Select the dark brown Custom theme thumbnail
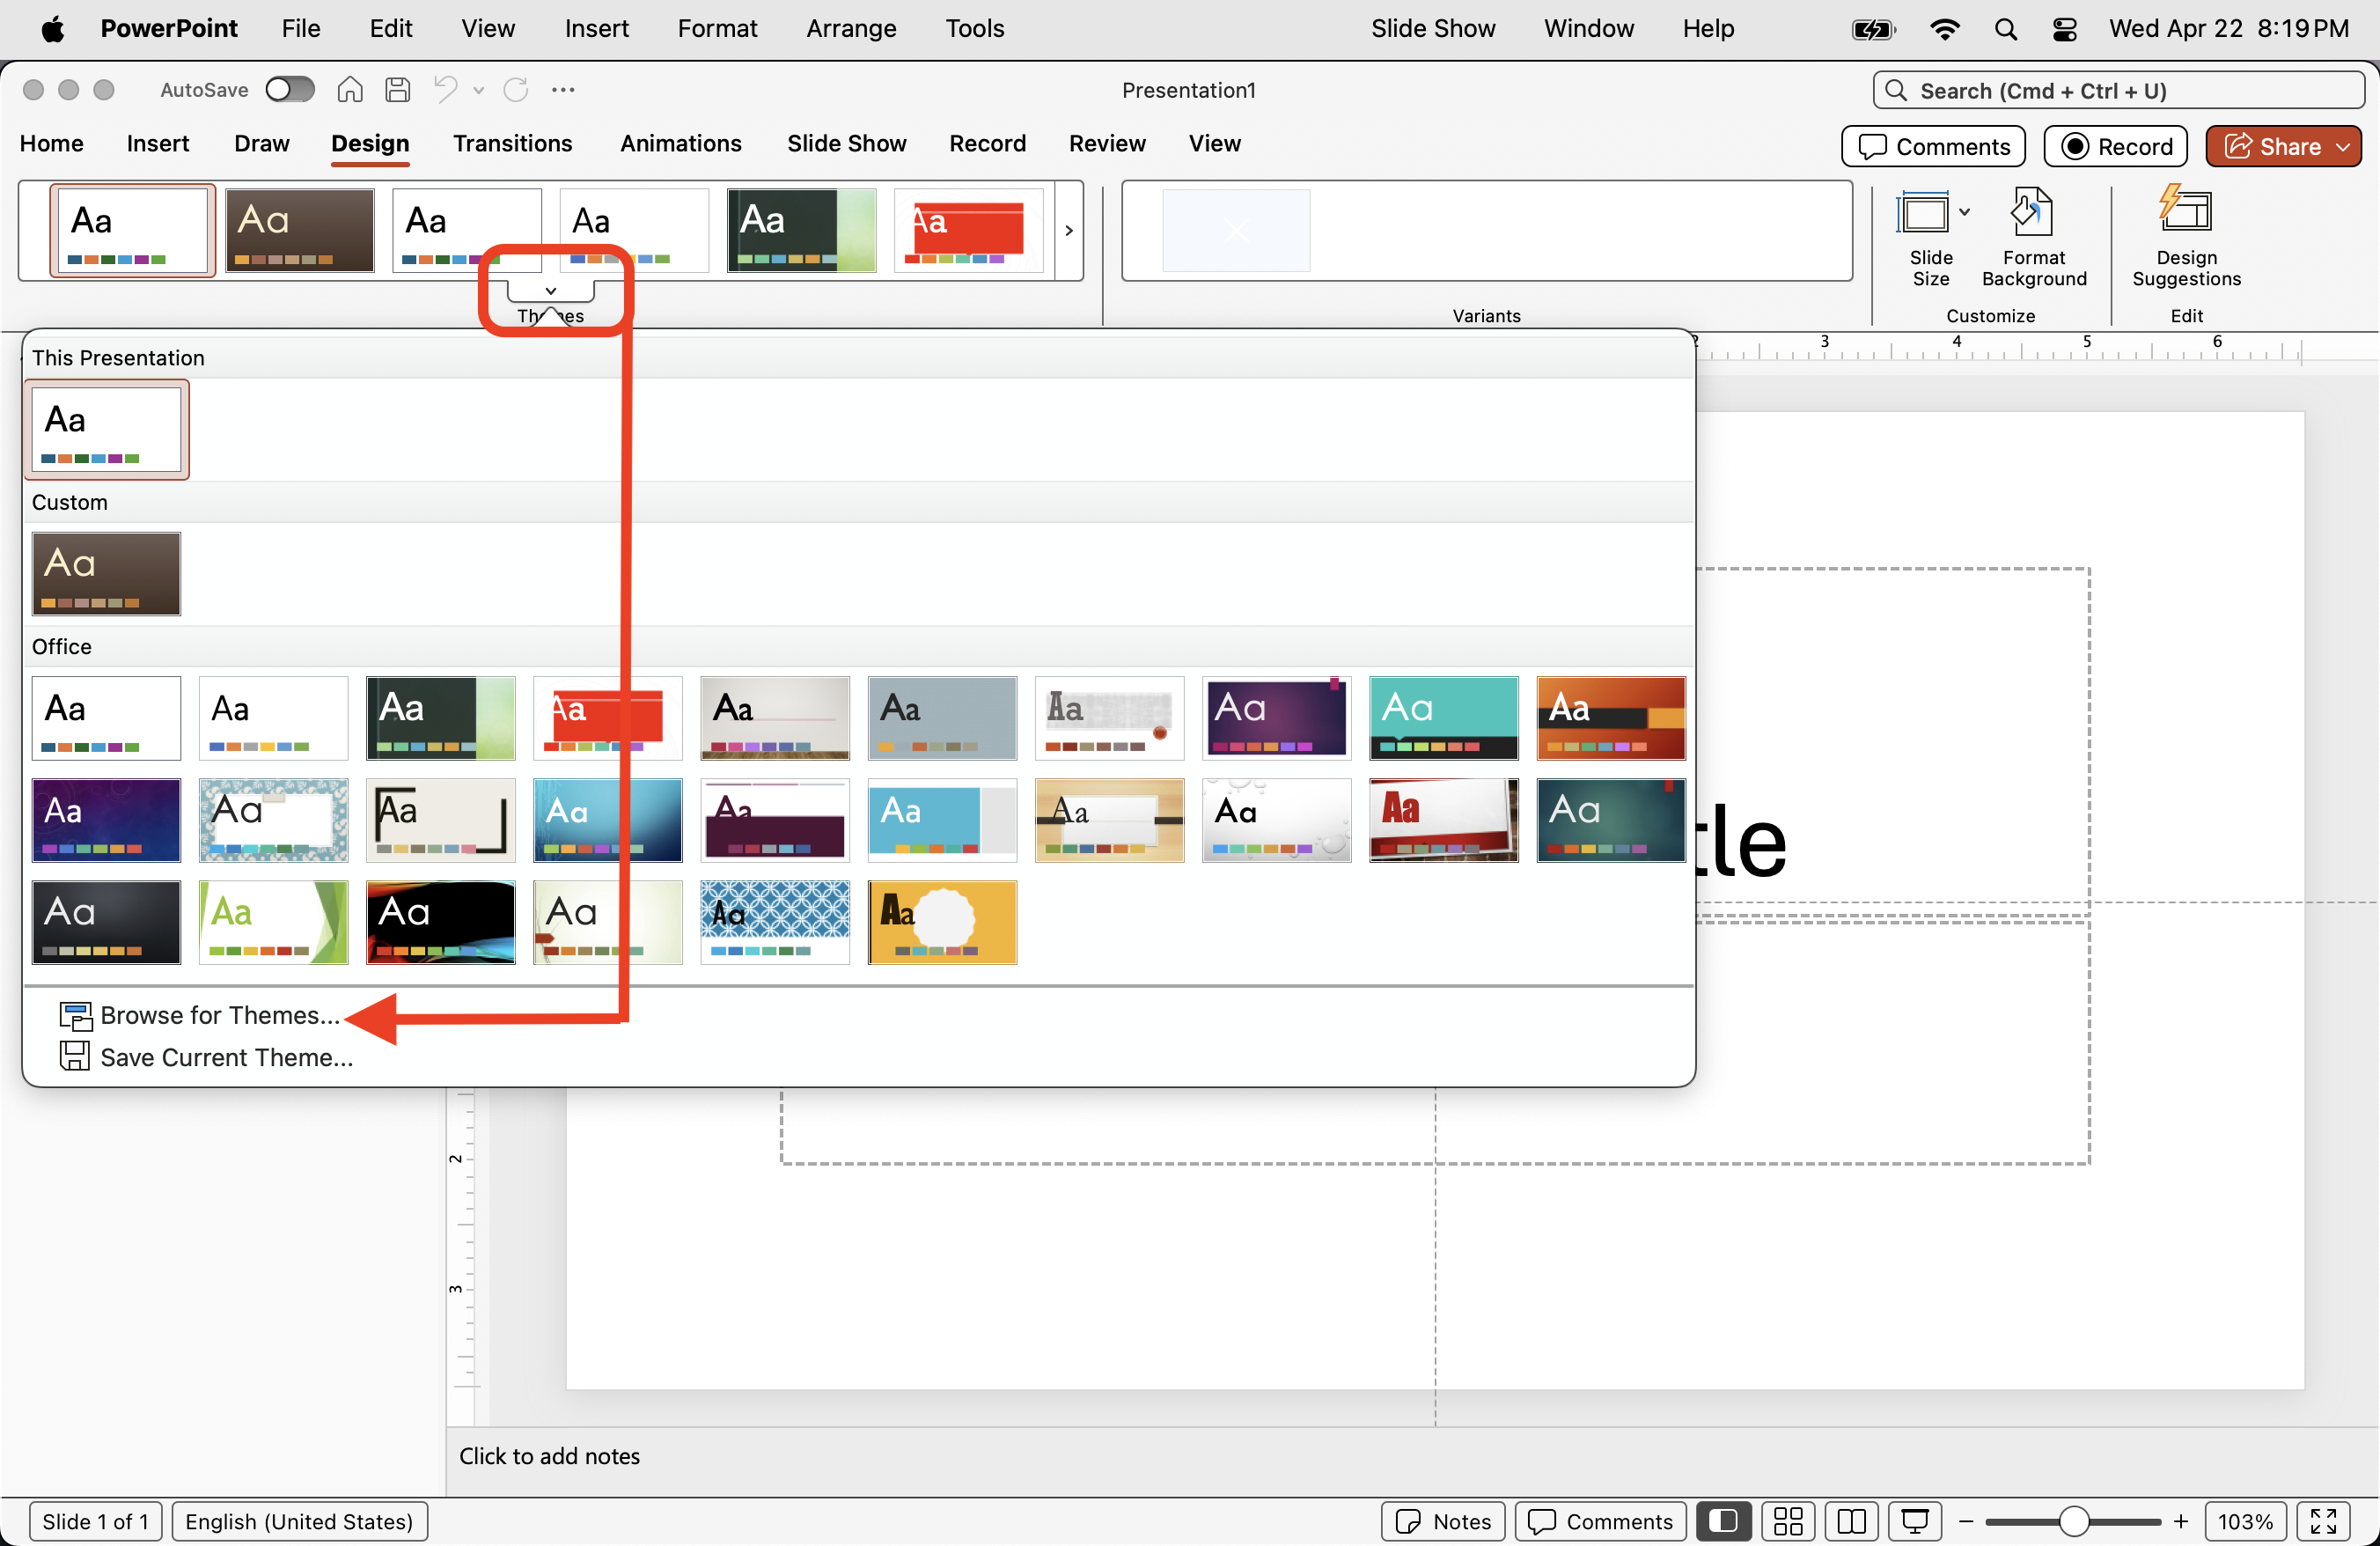This screenshot has height=1546, width=2380. (106, 574)
